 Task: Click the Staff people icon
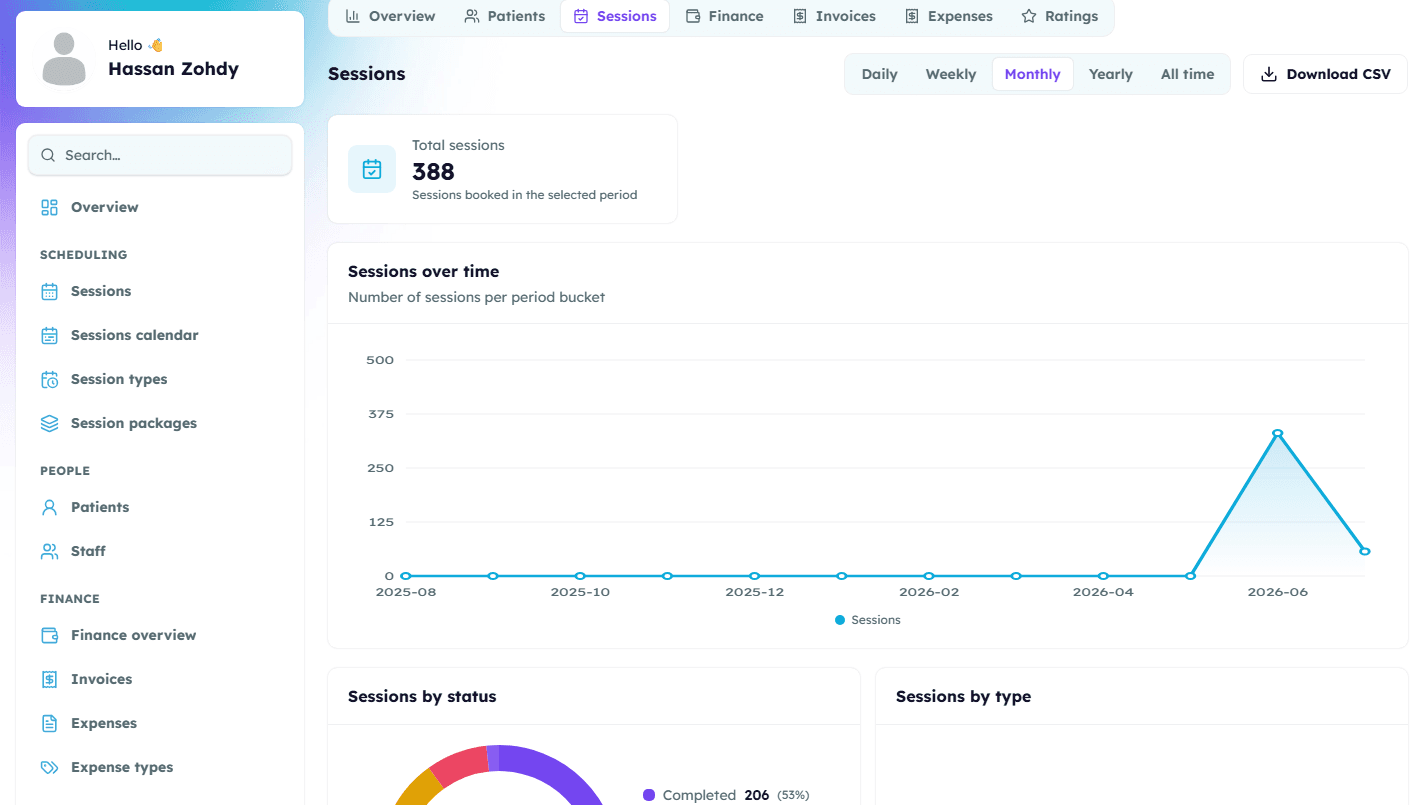click(49, 552)
